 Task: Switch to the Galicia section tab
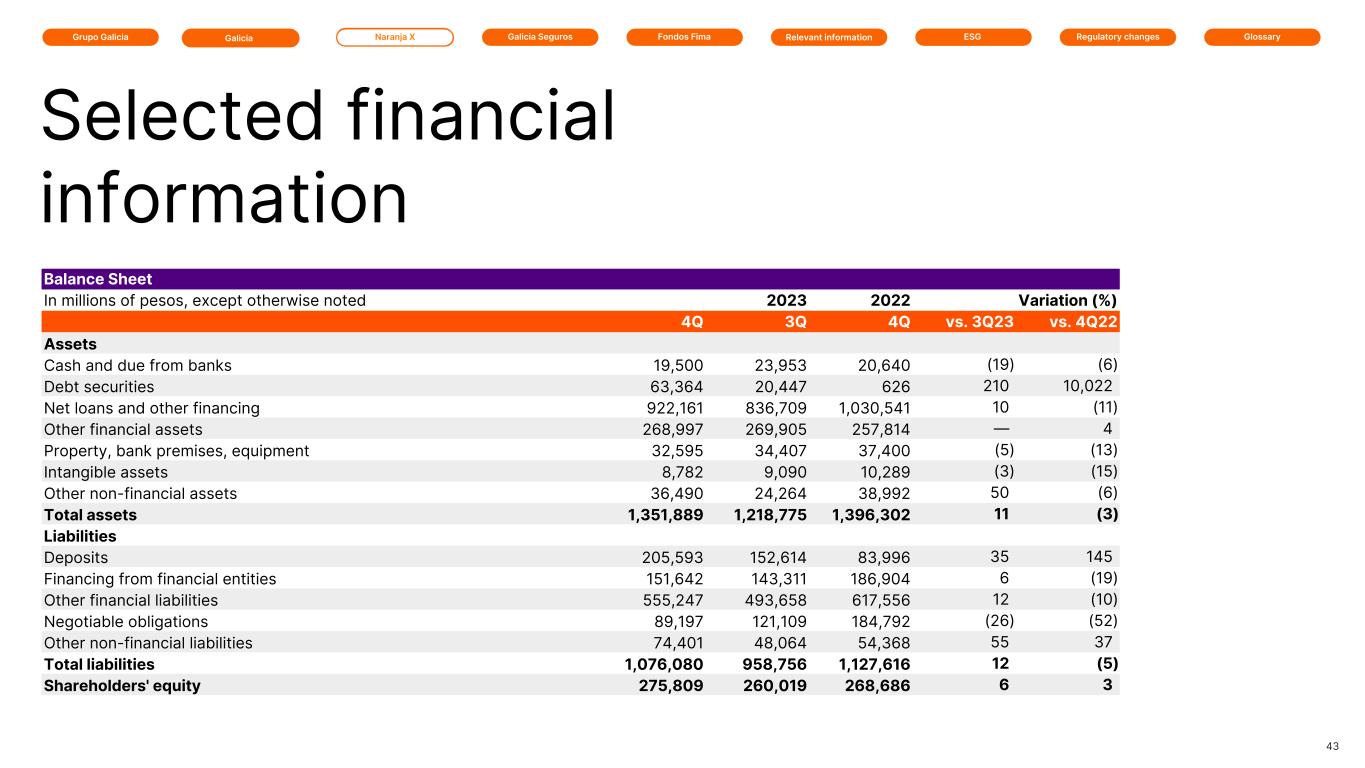tap(240, 38)
